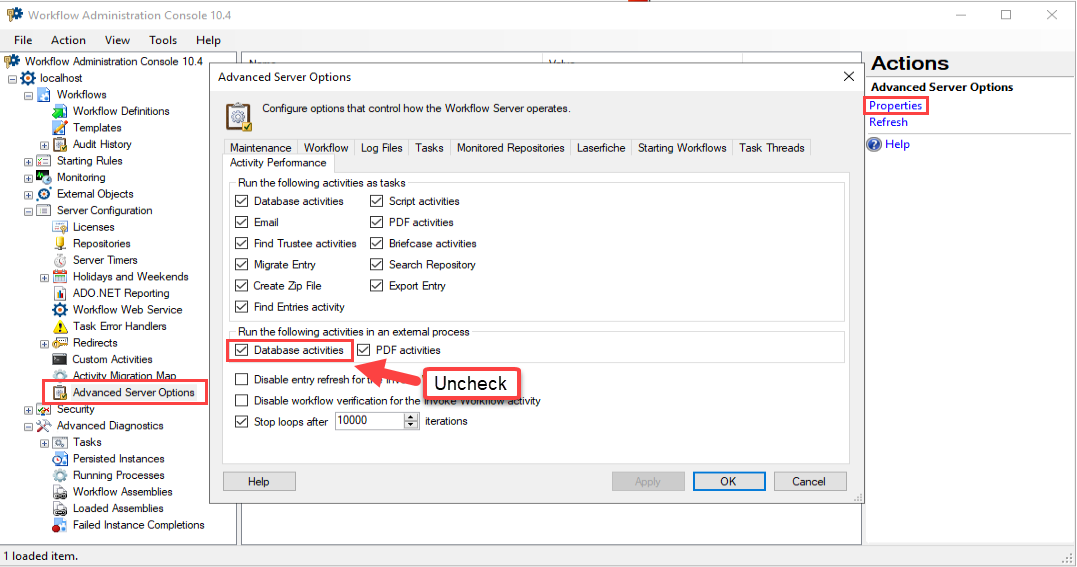Image resolution: width=1077 pixels, height=567 pixels.
Task: Increase the loop iterations spinner
Action: pos(411,416)
